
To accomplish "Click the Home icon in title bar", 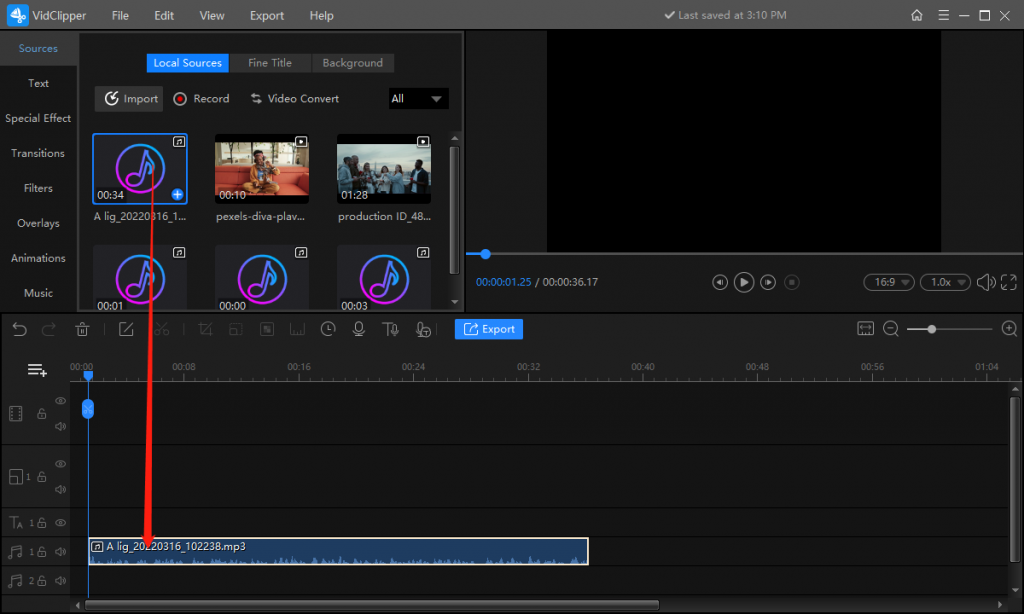I will (917, 15).
